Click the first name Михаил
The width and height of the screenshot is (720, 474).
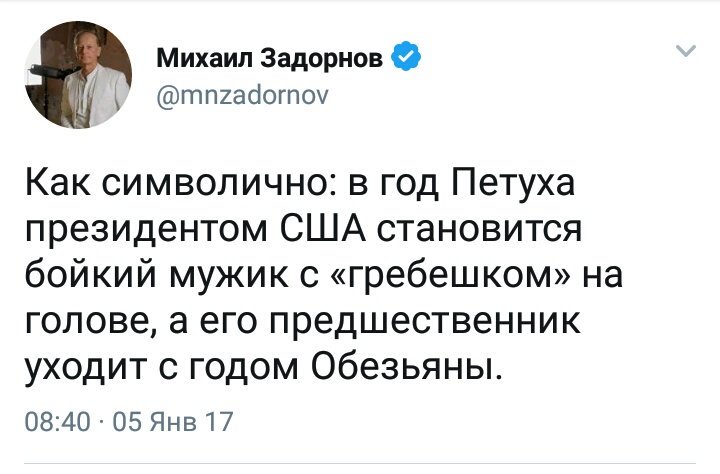[204, 57]
